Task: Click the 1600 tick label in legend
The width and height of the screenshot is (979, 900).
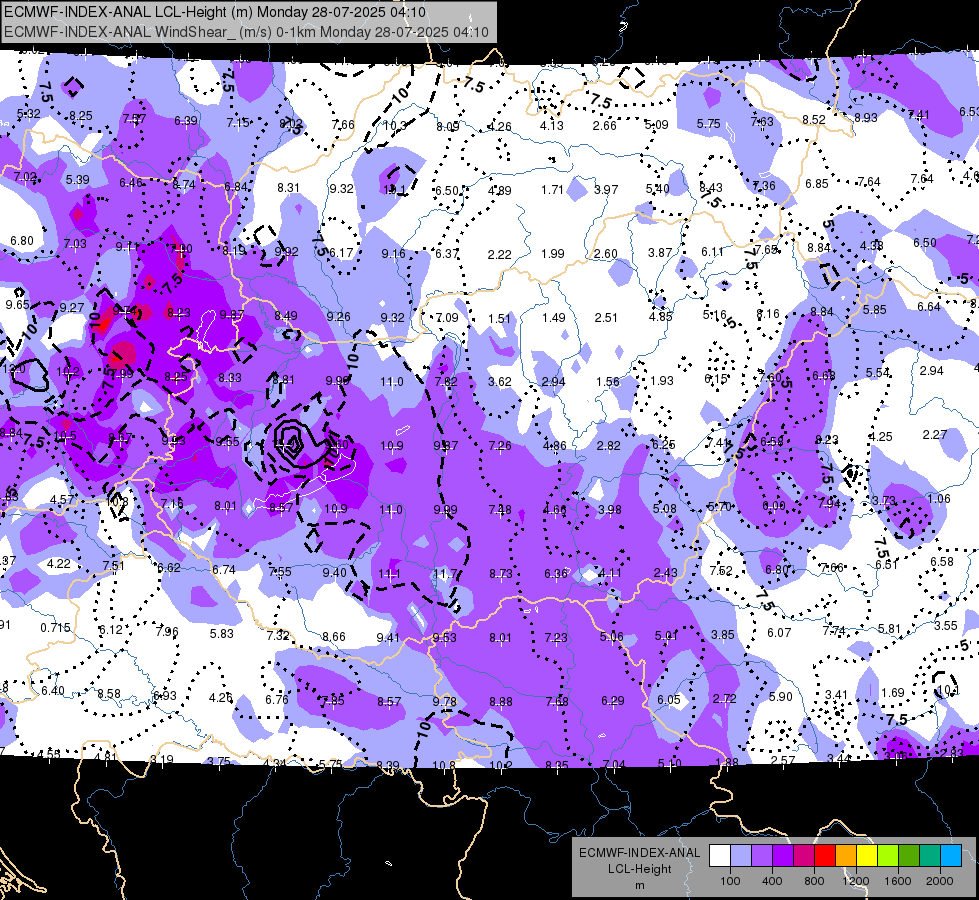Action: (x=898, y=881)
